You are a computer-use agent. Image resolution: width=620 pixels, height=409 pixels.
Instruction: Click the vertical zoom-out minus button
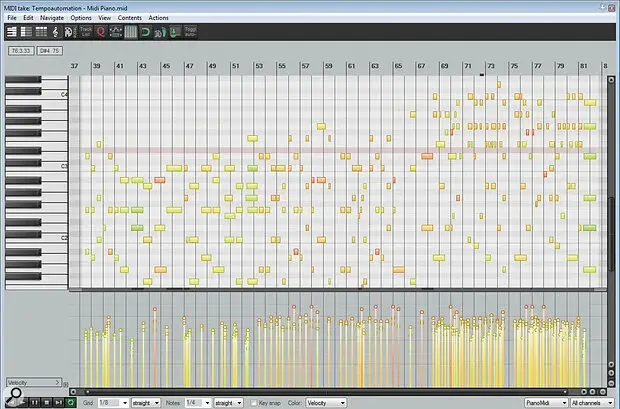611,383
